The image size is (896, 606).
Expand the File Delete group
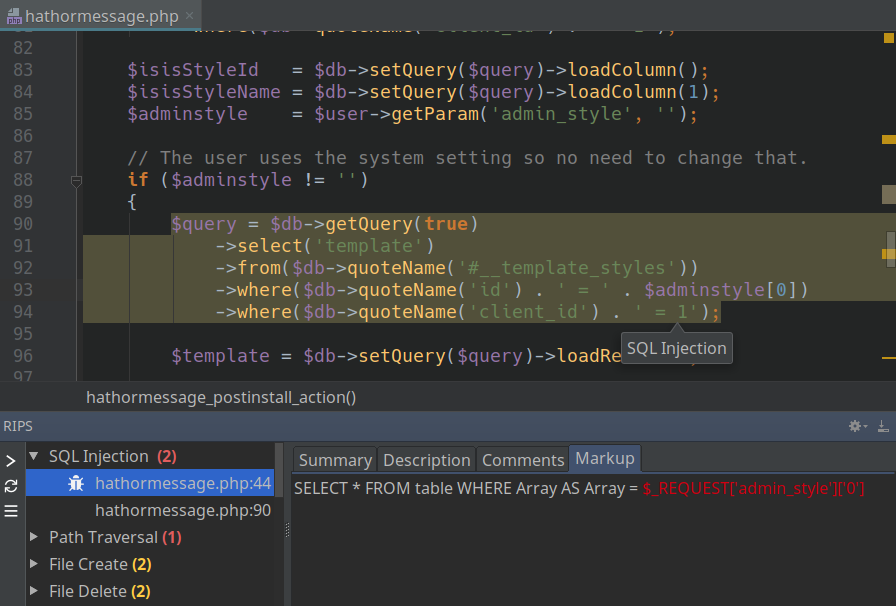point(35,592)
